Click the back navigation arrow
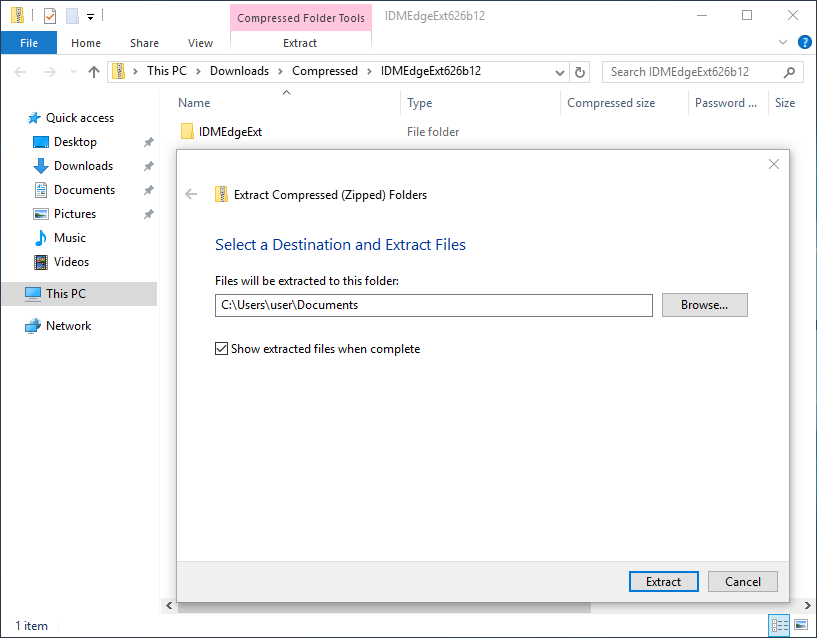The image size is (817, 638). coord(20,71)
